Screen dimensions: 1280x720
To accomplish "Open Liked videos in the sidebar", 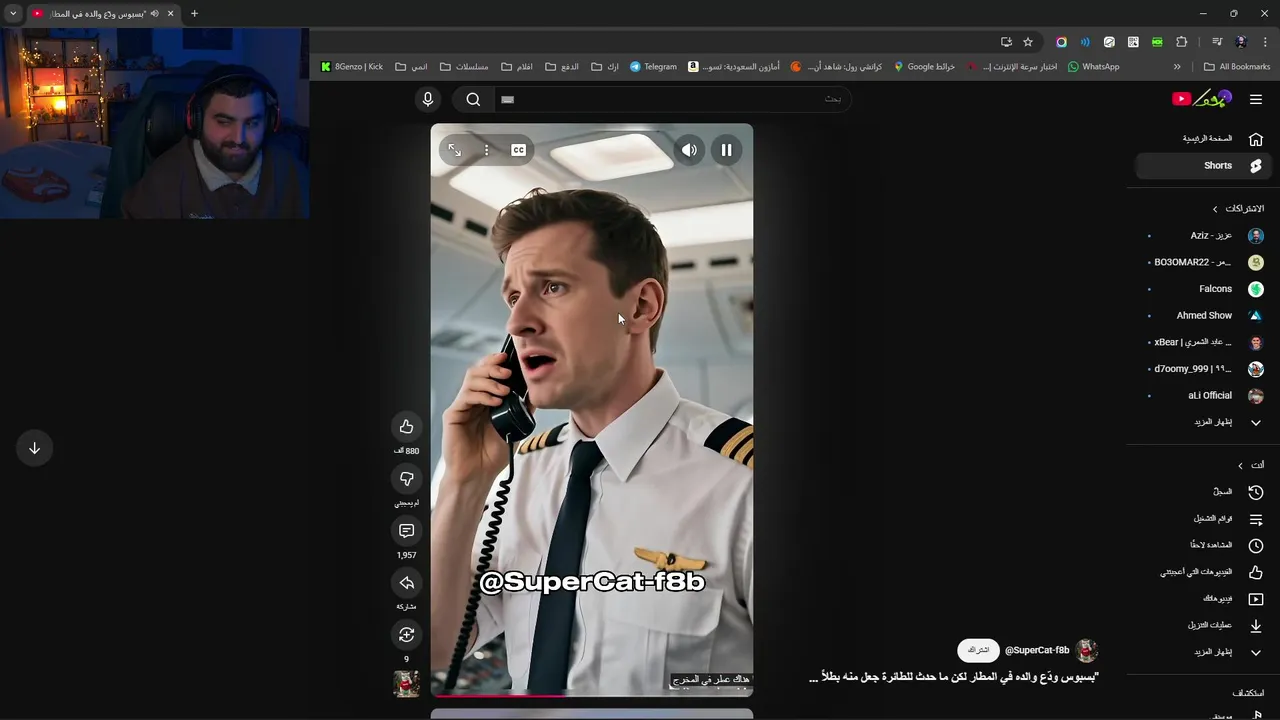I will 1203,572.
